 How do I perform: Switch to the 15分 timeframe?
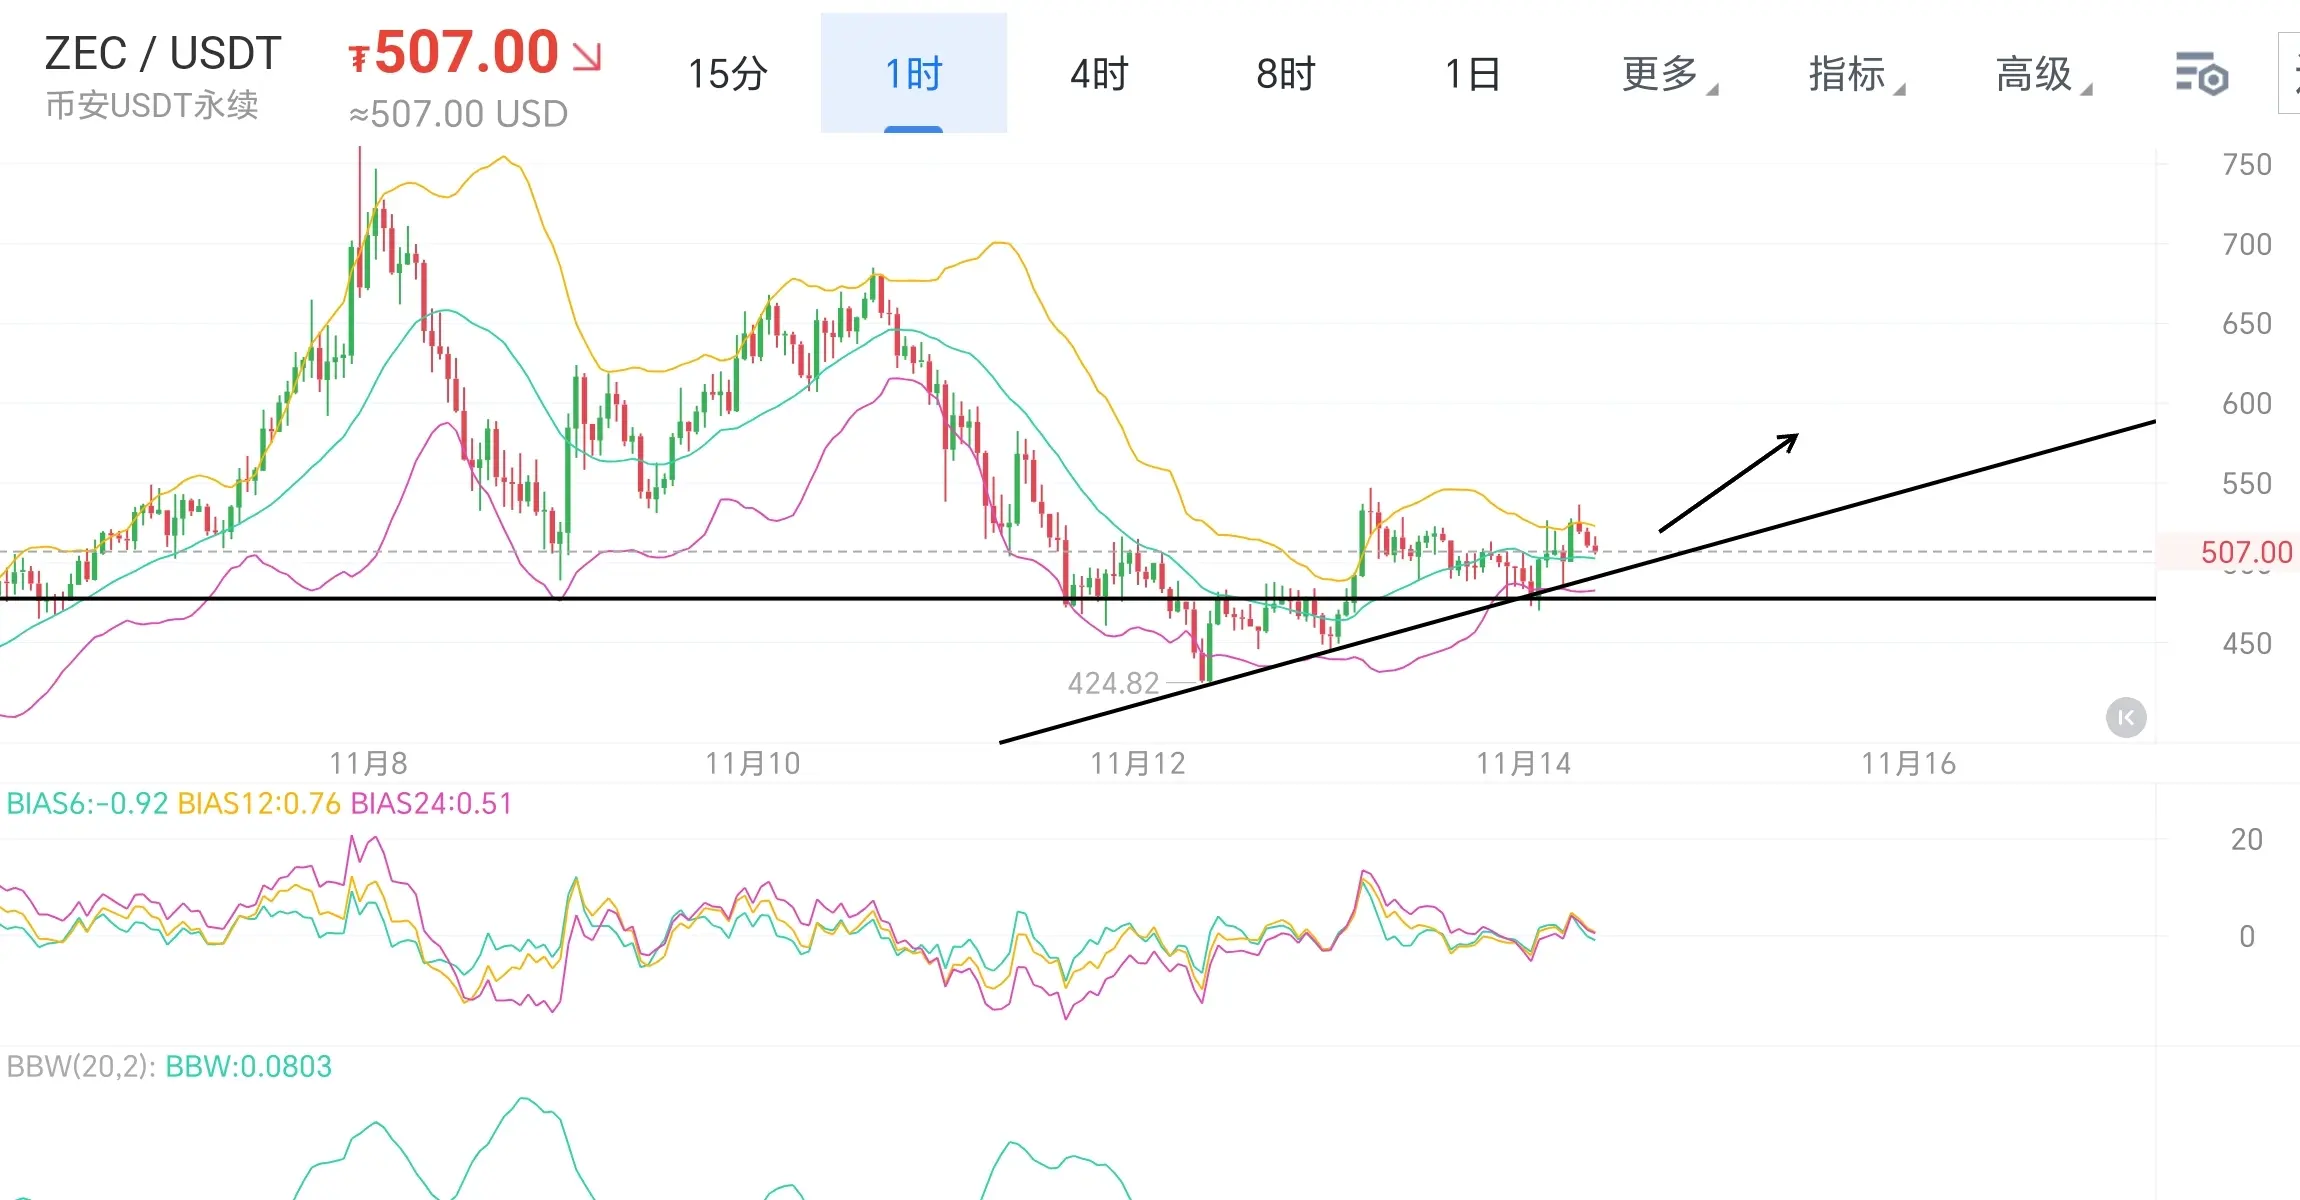[x=727, y=74]
